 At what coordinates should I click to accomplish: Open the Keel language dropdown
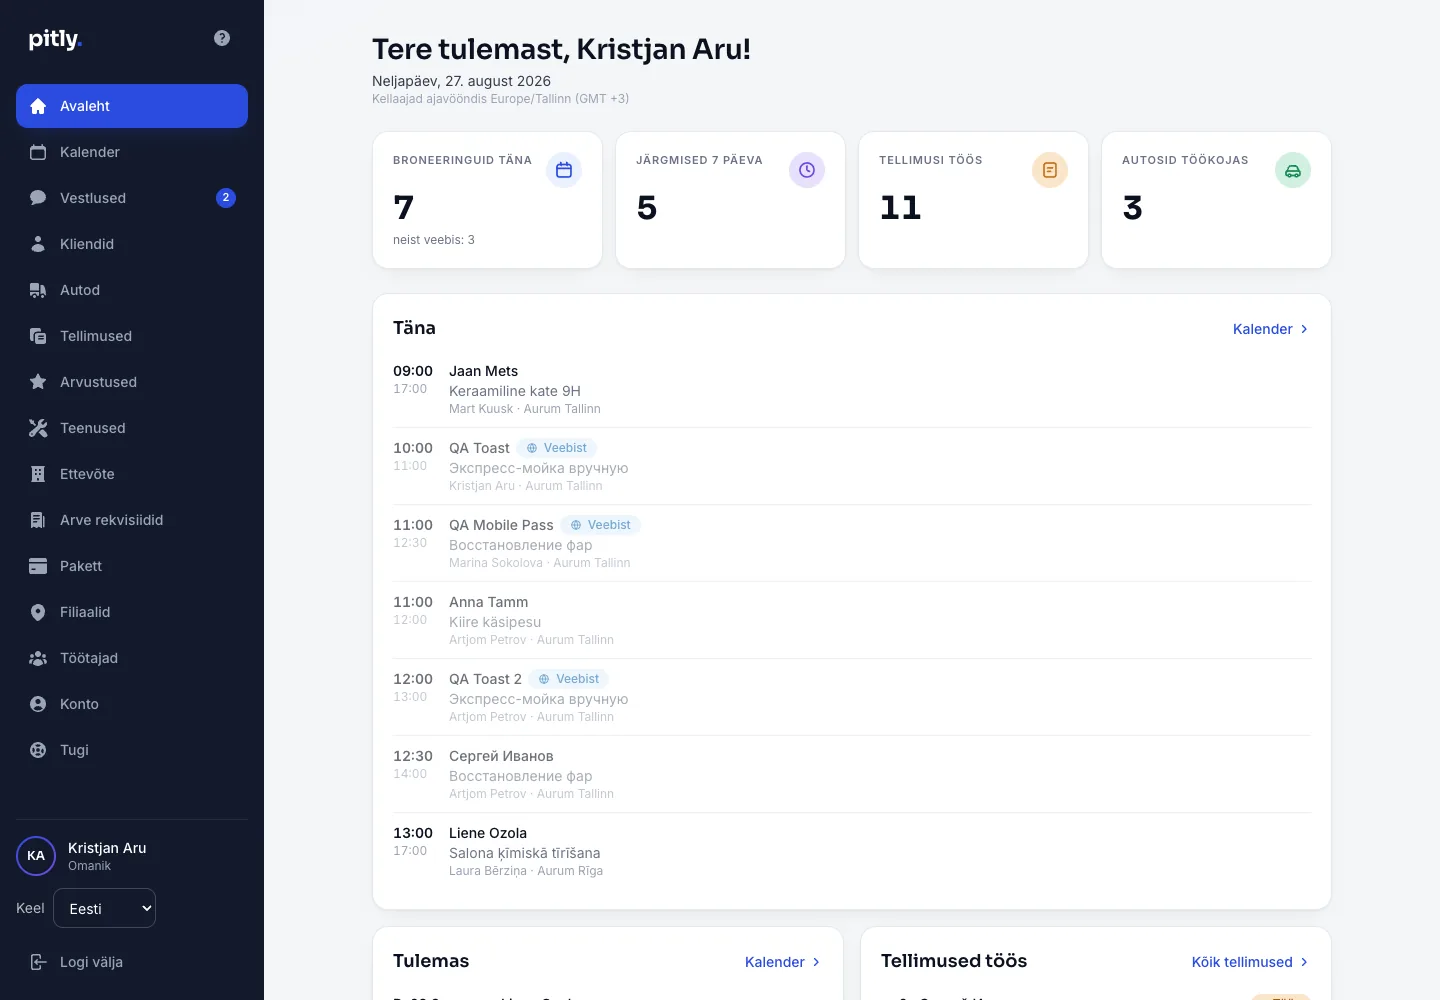click(104, 908)
